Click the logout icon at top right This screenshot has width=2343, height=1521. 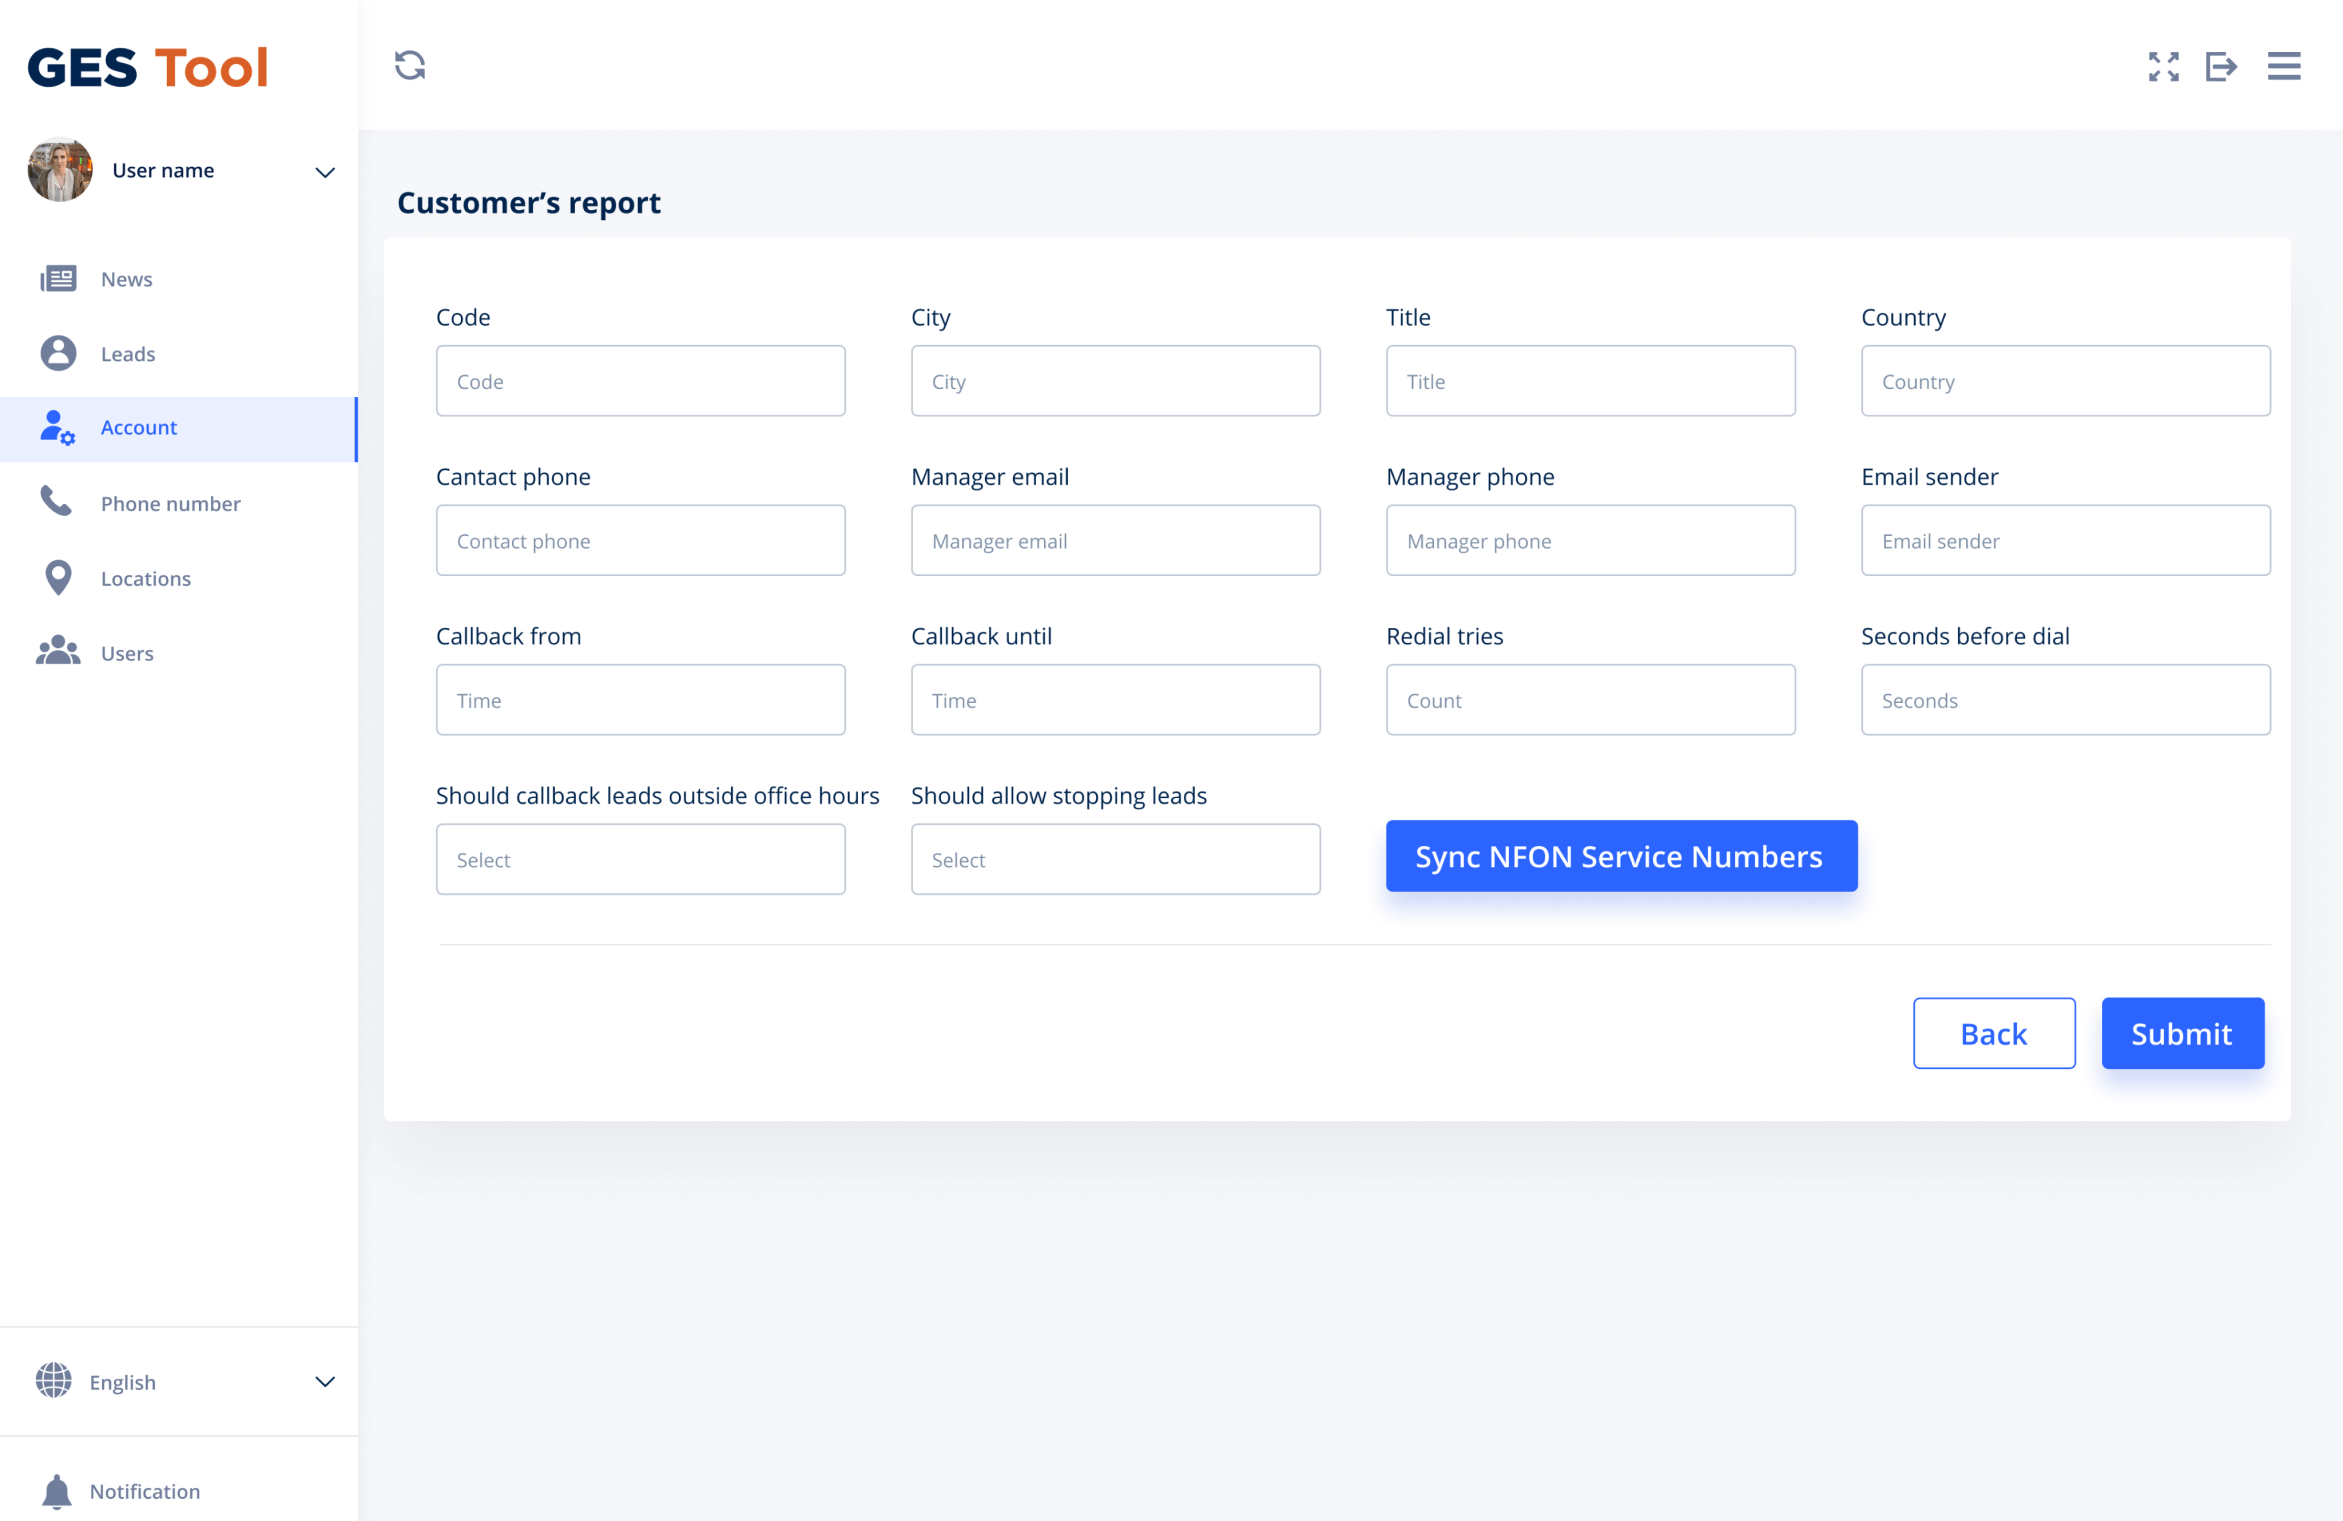[x=2223, y=66]
